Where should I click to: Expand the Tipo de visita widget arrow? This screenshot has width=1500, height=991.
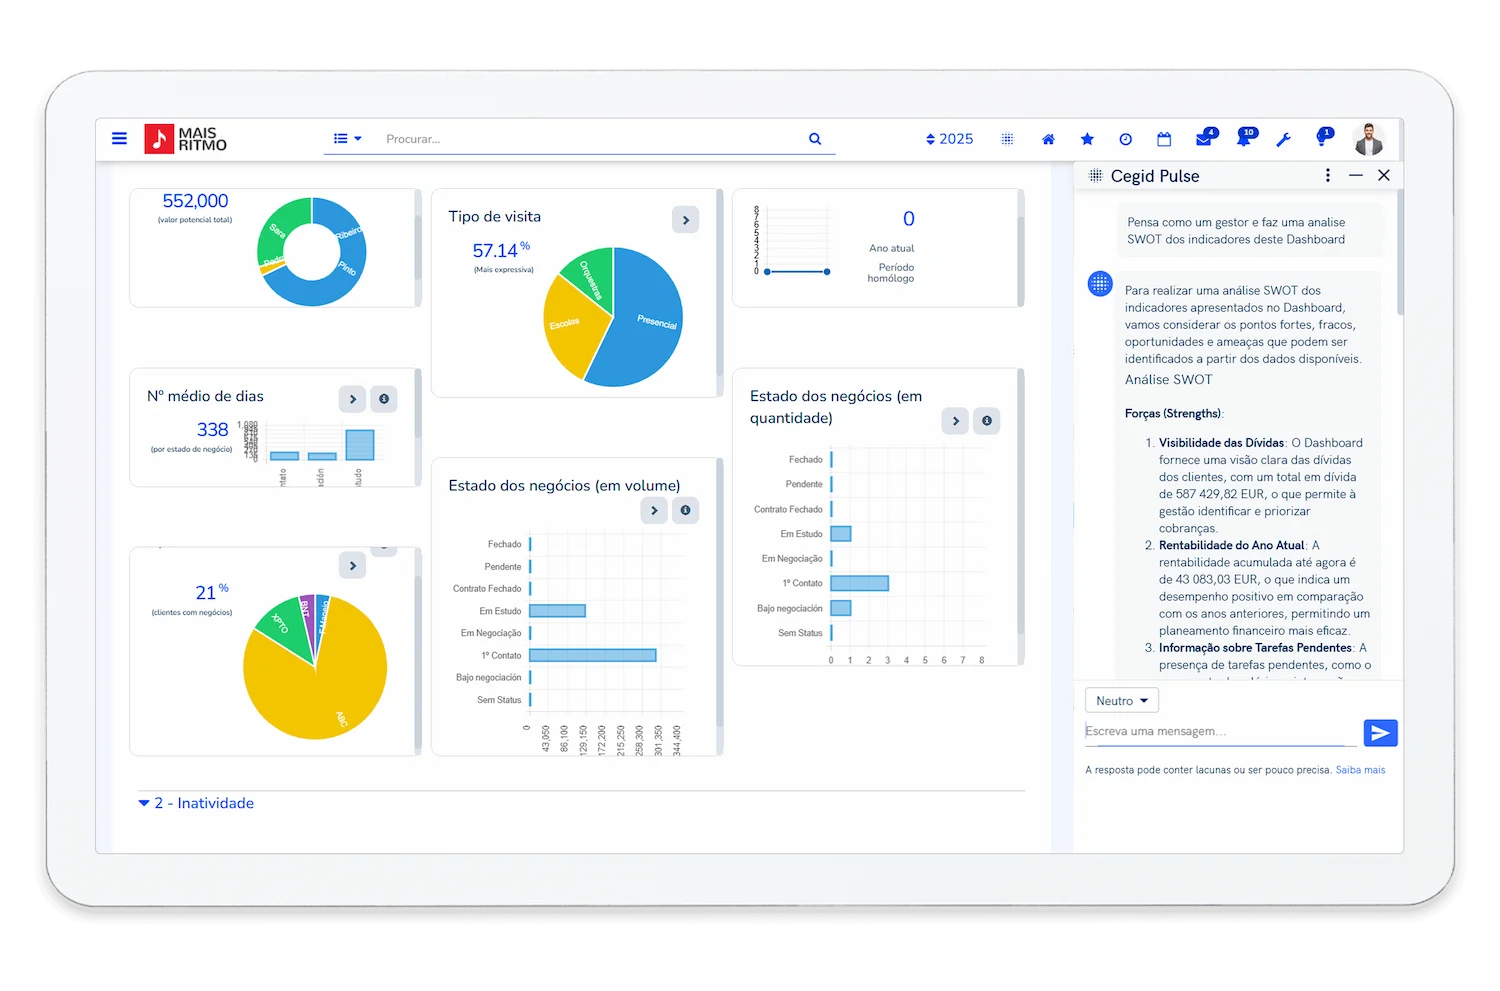coord(685,220)
